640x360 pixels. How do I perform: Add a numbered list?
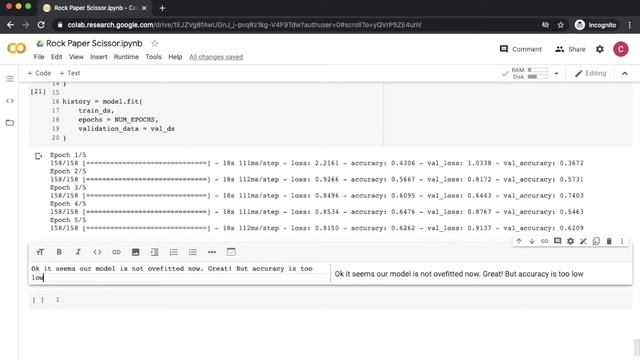point(173,252)
